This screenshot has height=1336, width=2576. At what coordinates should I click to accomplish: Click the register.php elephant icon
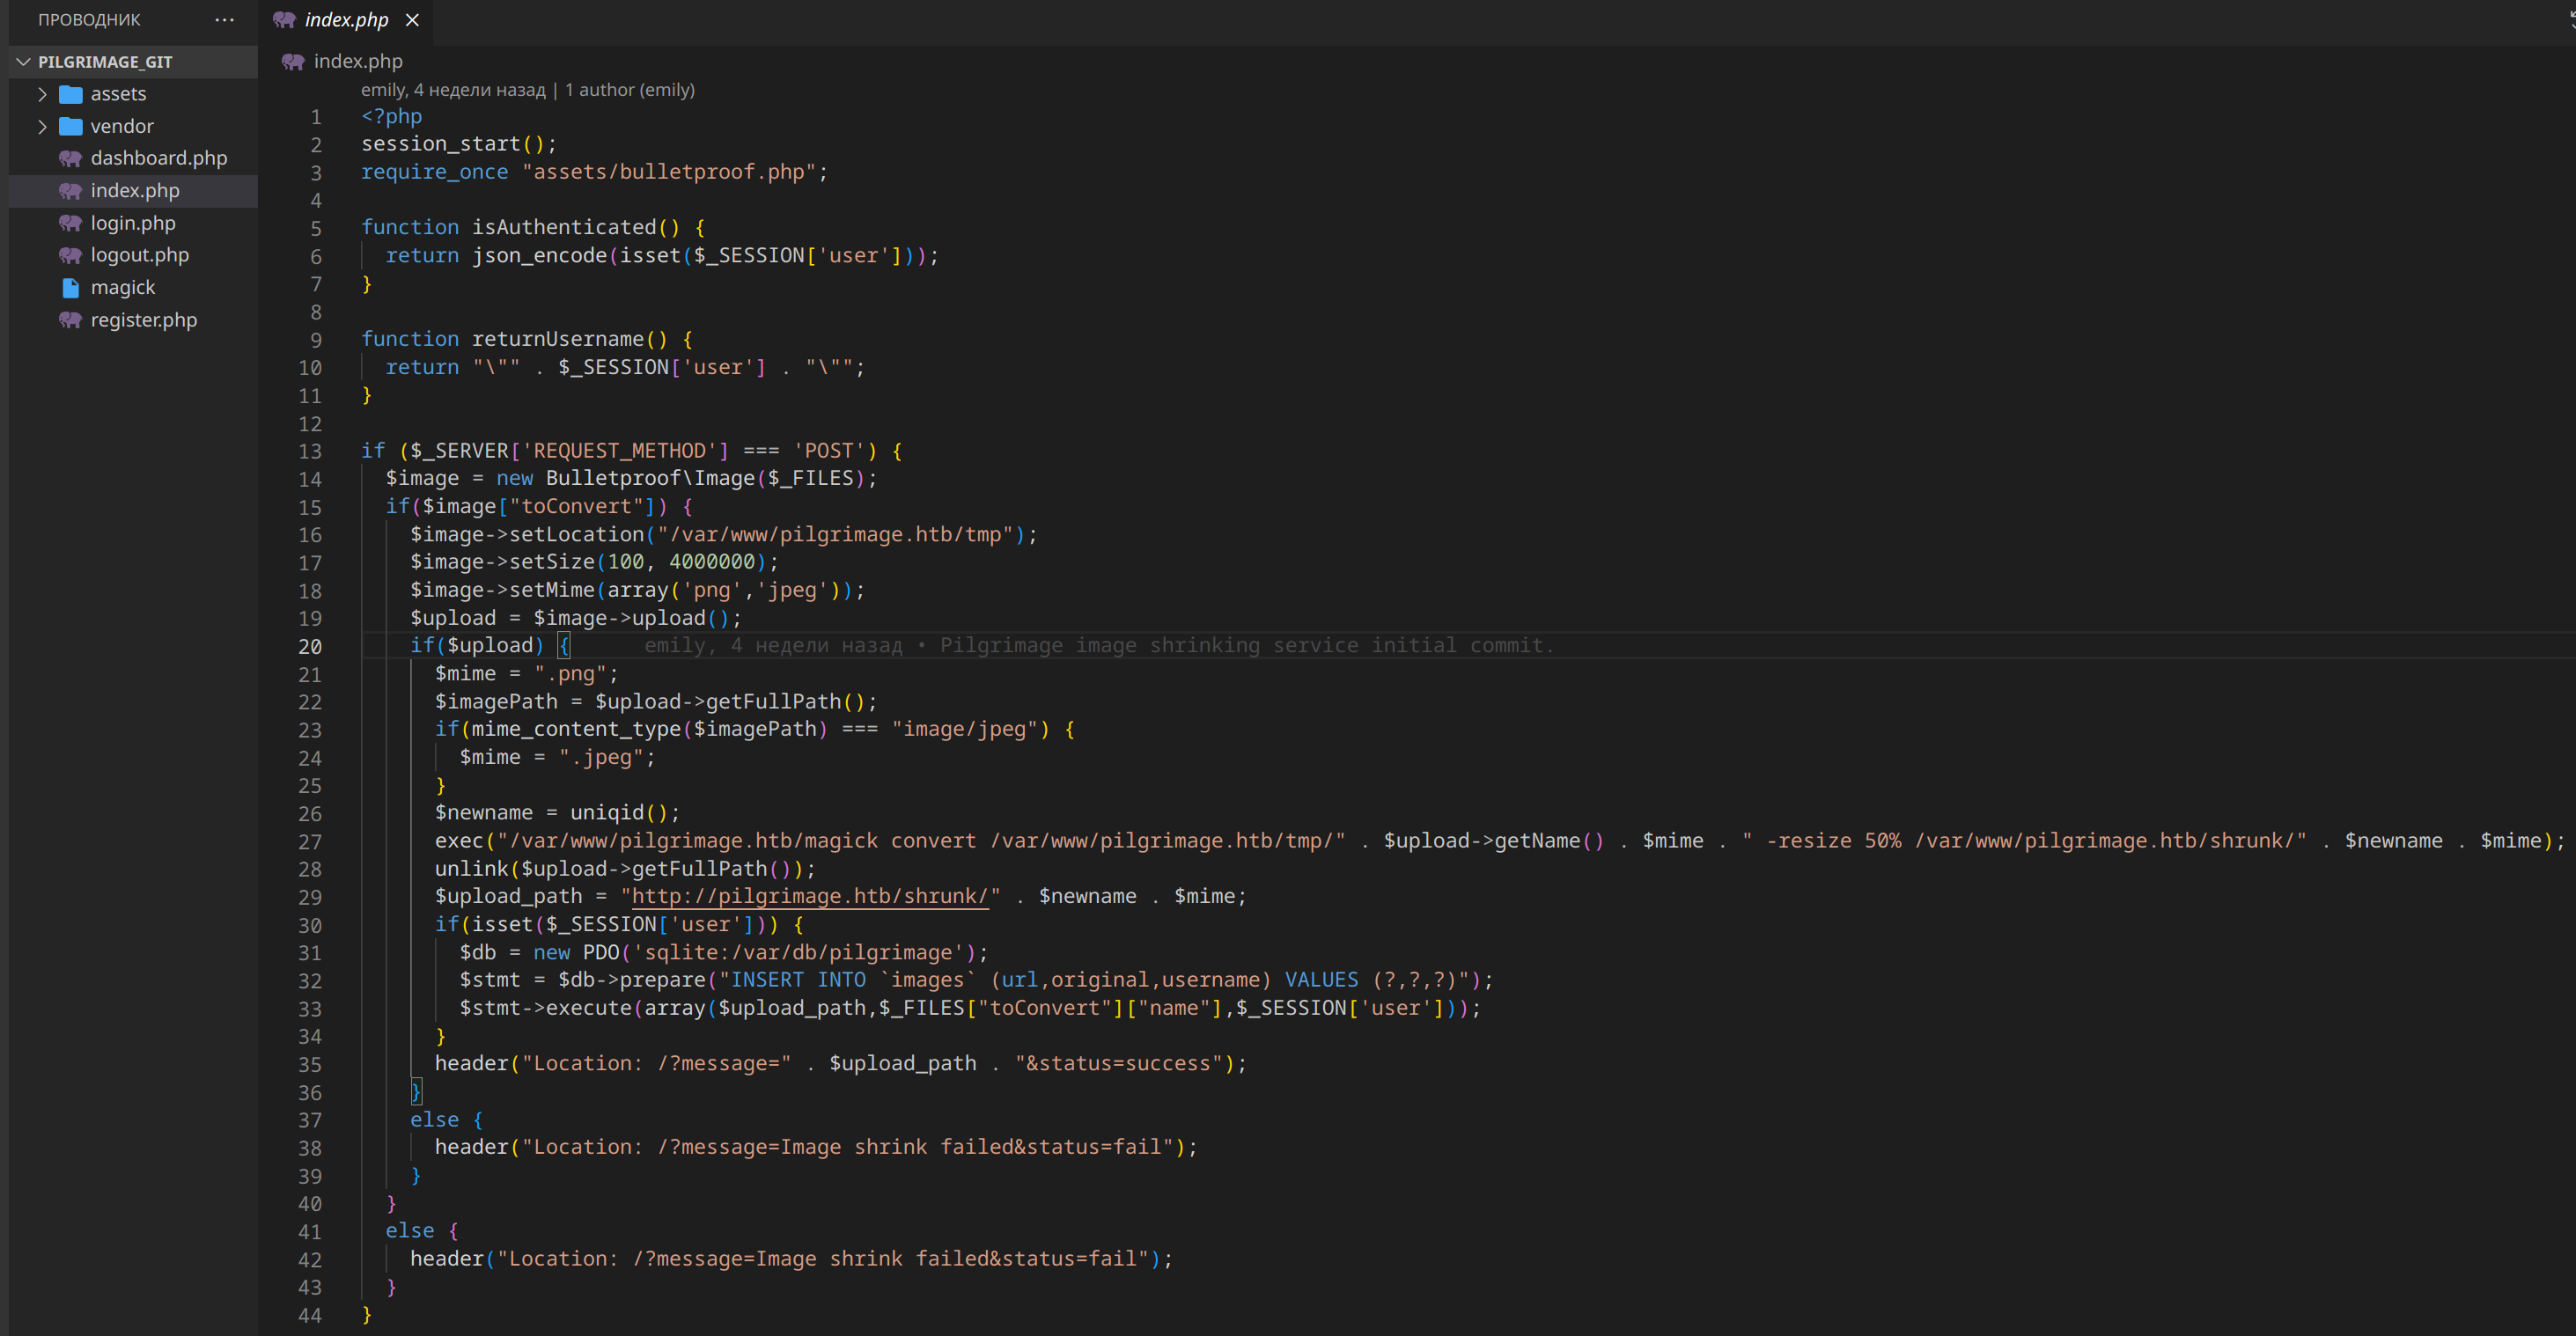click(x=70, y=320)
